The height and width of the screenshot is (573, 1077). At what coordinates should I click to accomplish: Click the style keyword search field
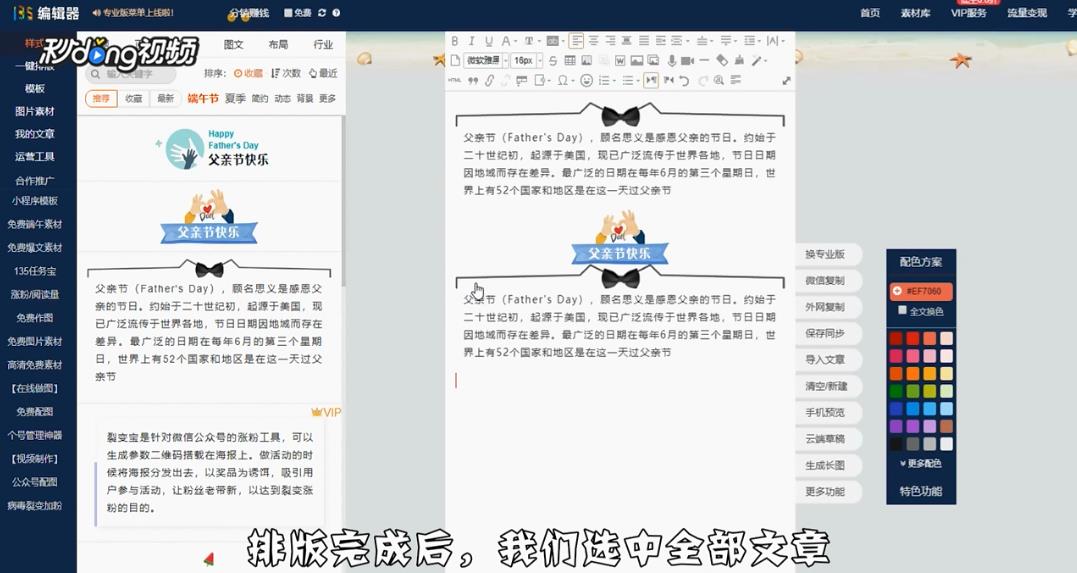click(131, 74)
